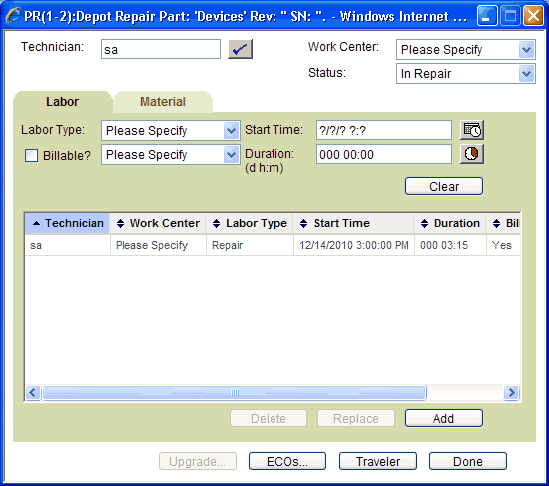Screen dimensions: 549x486
Task: Click the Duration clock timer icon
Action: click(x=472, y=154)
